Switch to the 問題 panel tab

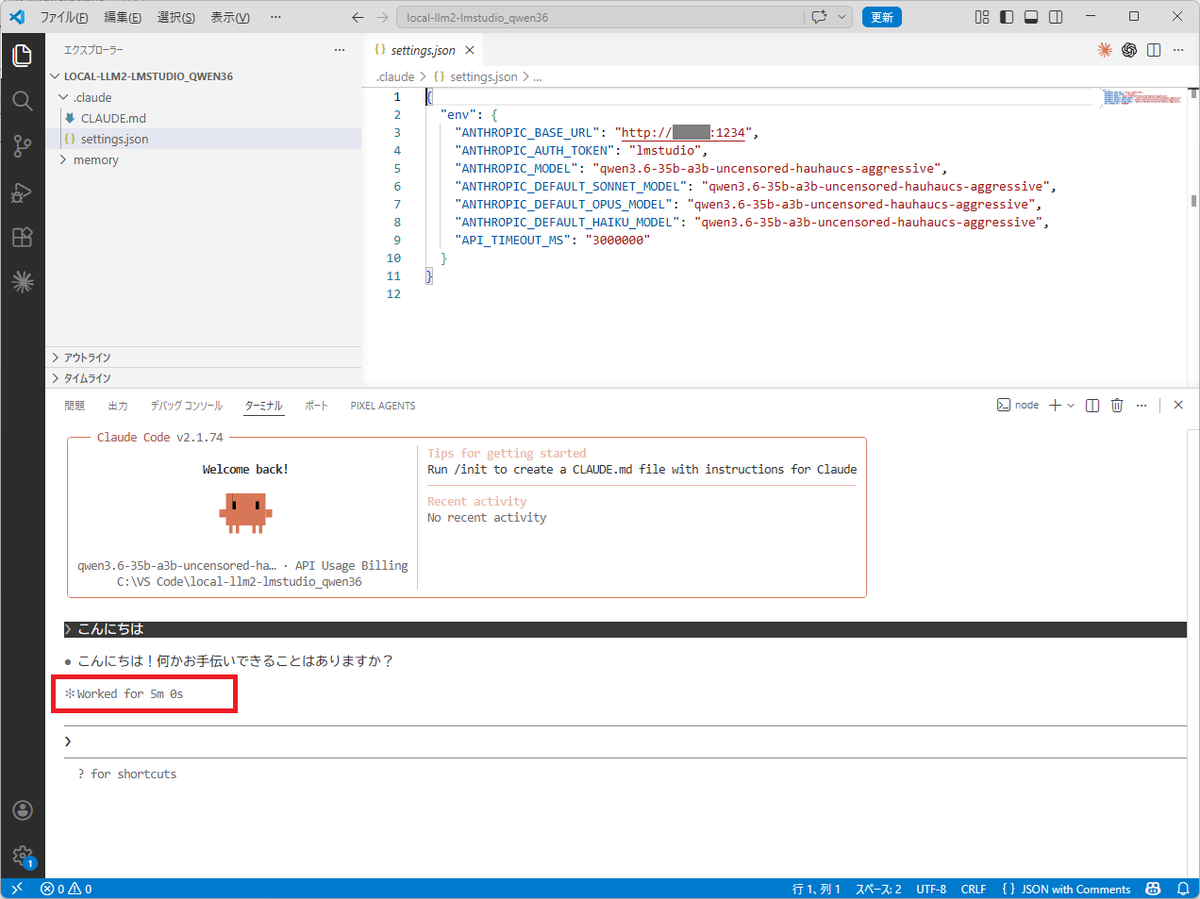[74, 405]
